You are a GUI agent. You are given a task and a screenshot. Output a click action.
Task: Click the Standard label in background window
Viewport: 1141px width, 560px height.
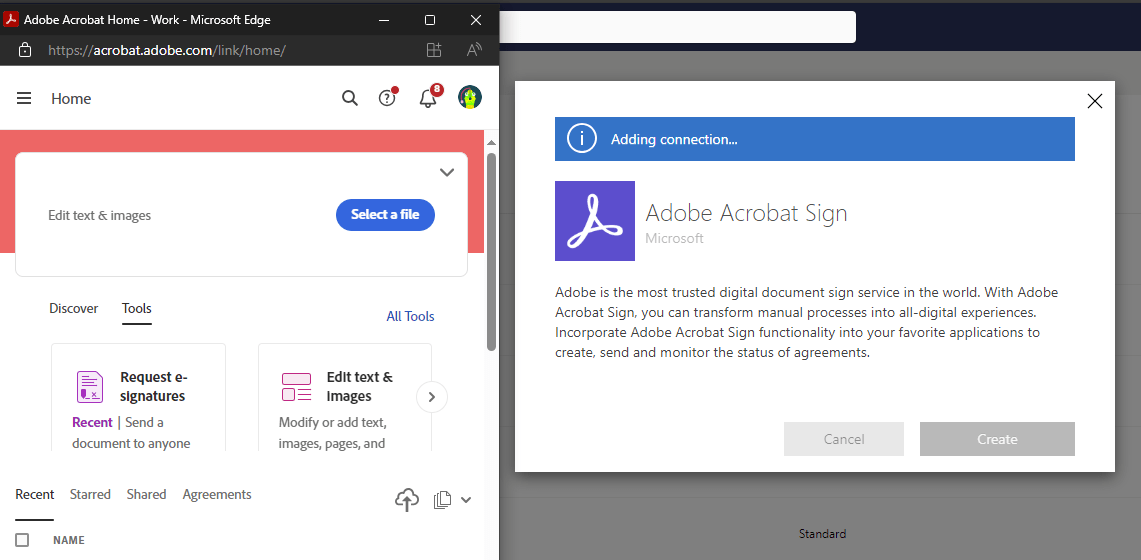point(822,534)
